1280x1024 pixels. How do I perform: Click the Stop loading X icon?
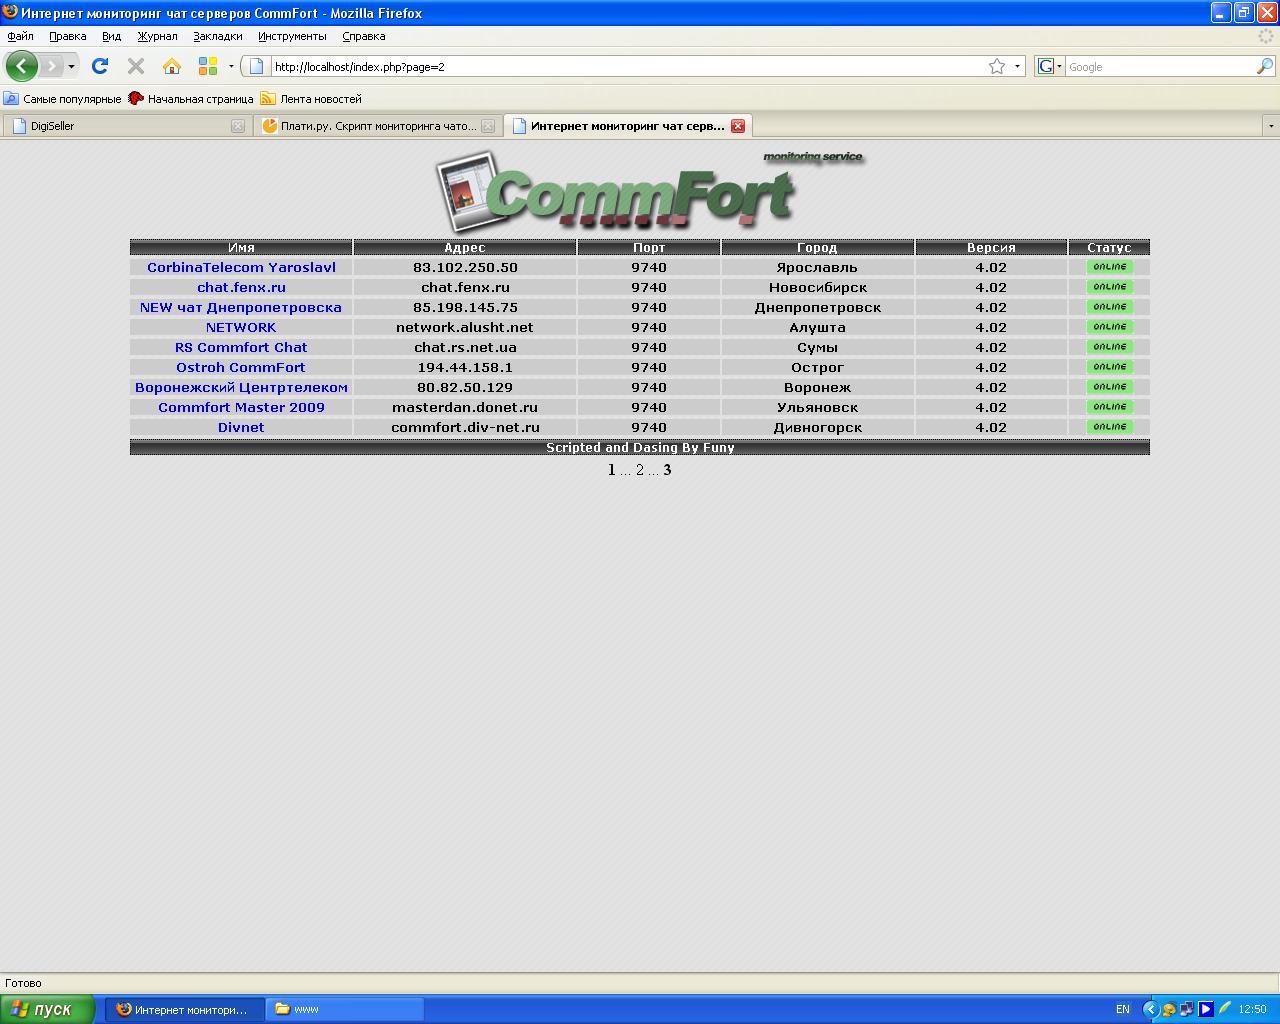pos(136,66)
